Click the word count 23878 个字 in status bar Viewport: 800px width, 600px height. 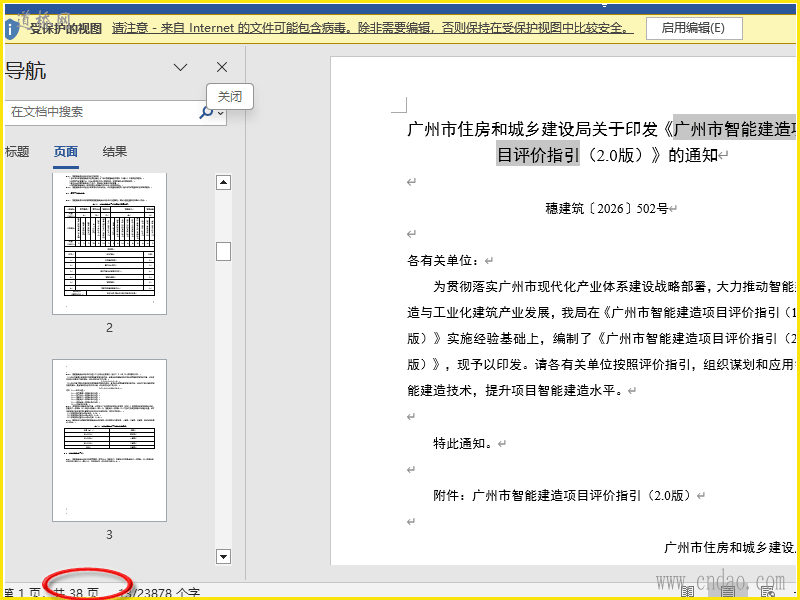click(159, 593)
